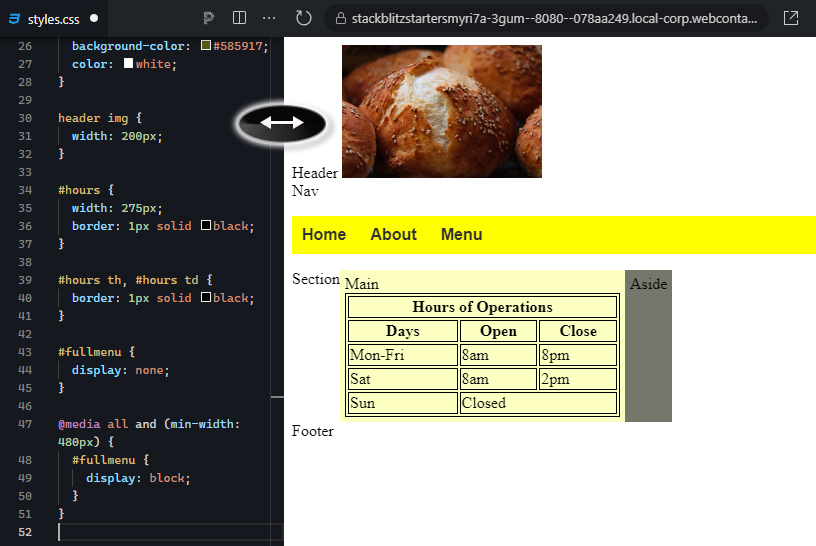
Task: Select the styles.css editor tab
Action: pyautogui.click(x=54, y=19)
